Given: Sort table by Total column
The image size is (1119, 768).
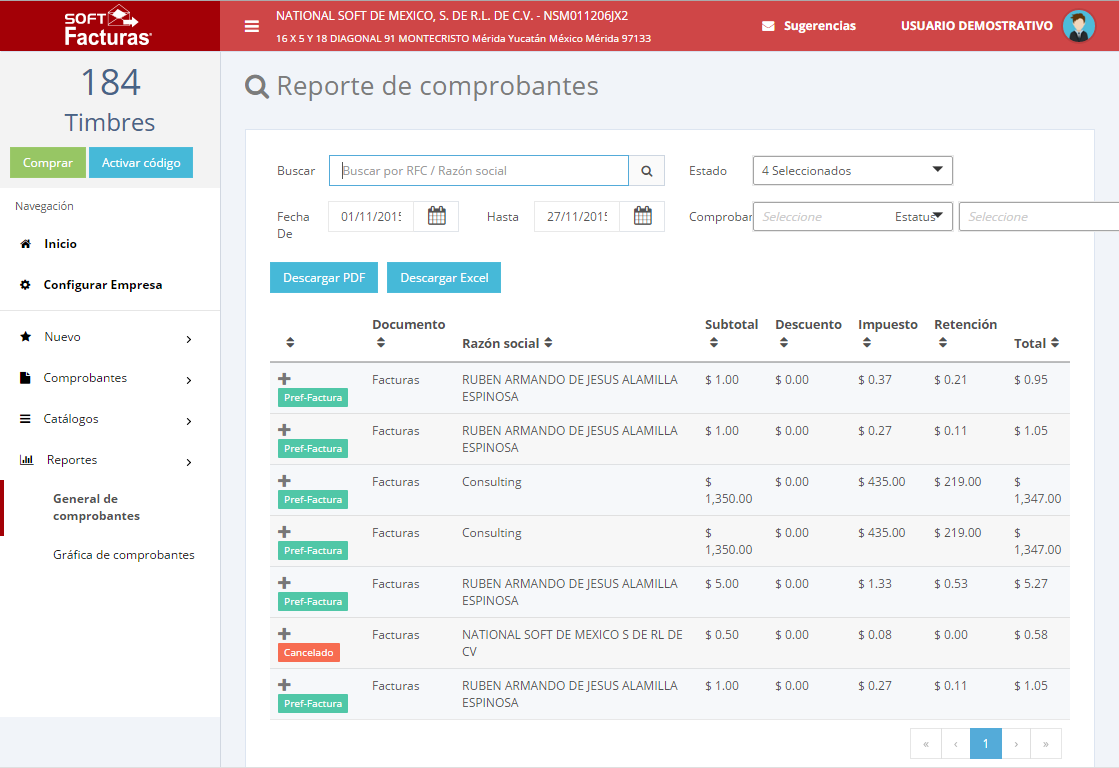Looking at the screenshot, I should (x=1054, y=343).
